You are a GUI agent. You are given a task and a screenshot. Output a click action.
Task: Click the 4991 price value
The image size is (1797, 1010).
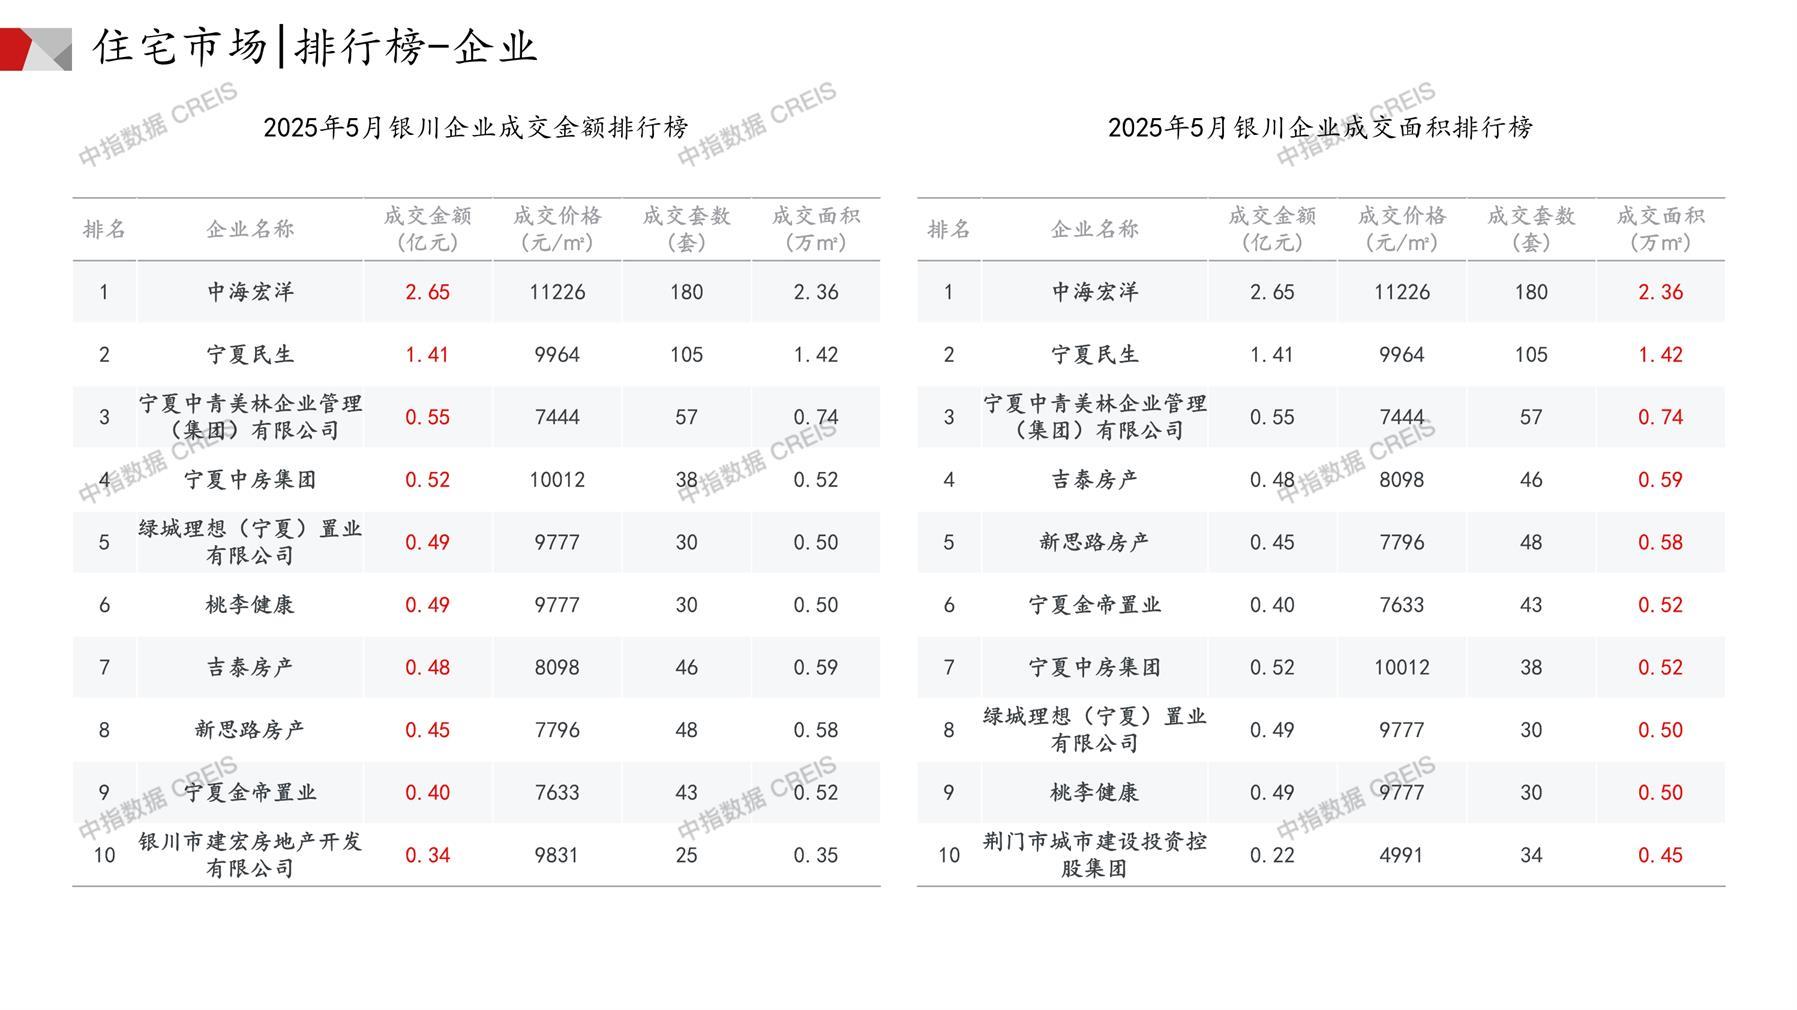[x=1401, y=855]
